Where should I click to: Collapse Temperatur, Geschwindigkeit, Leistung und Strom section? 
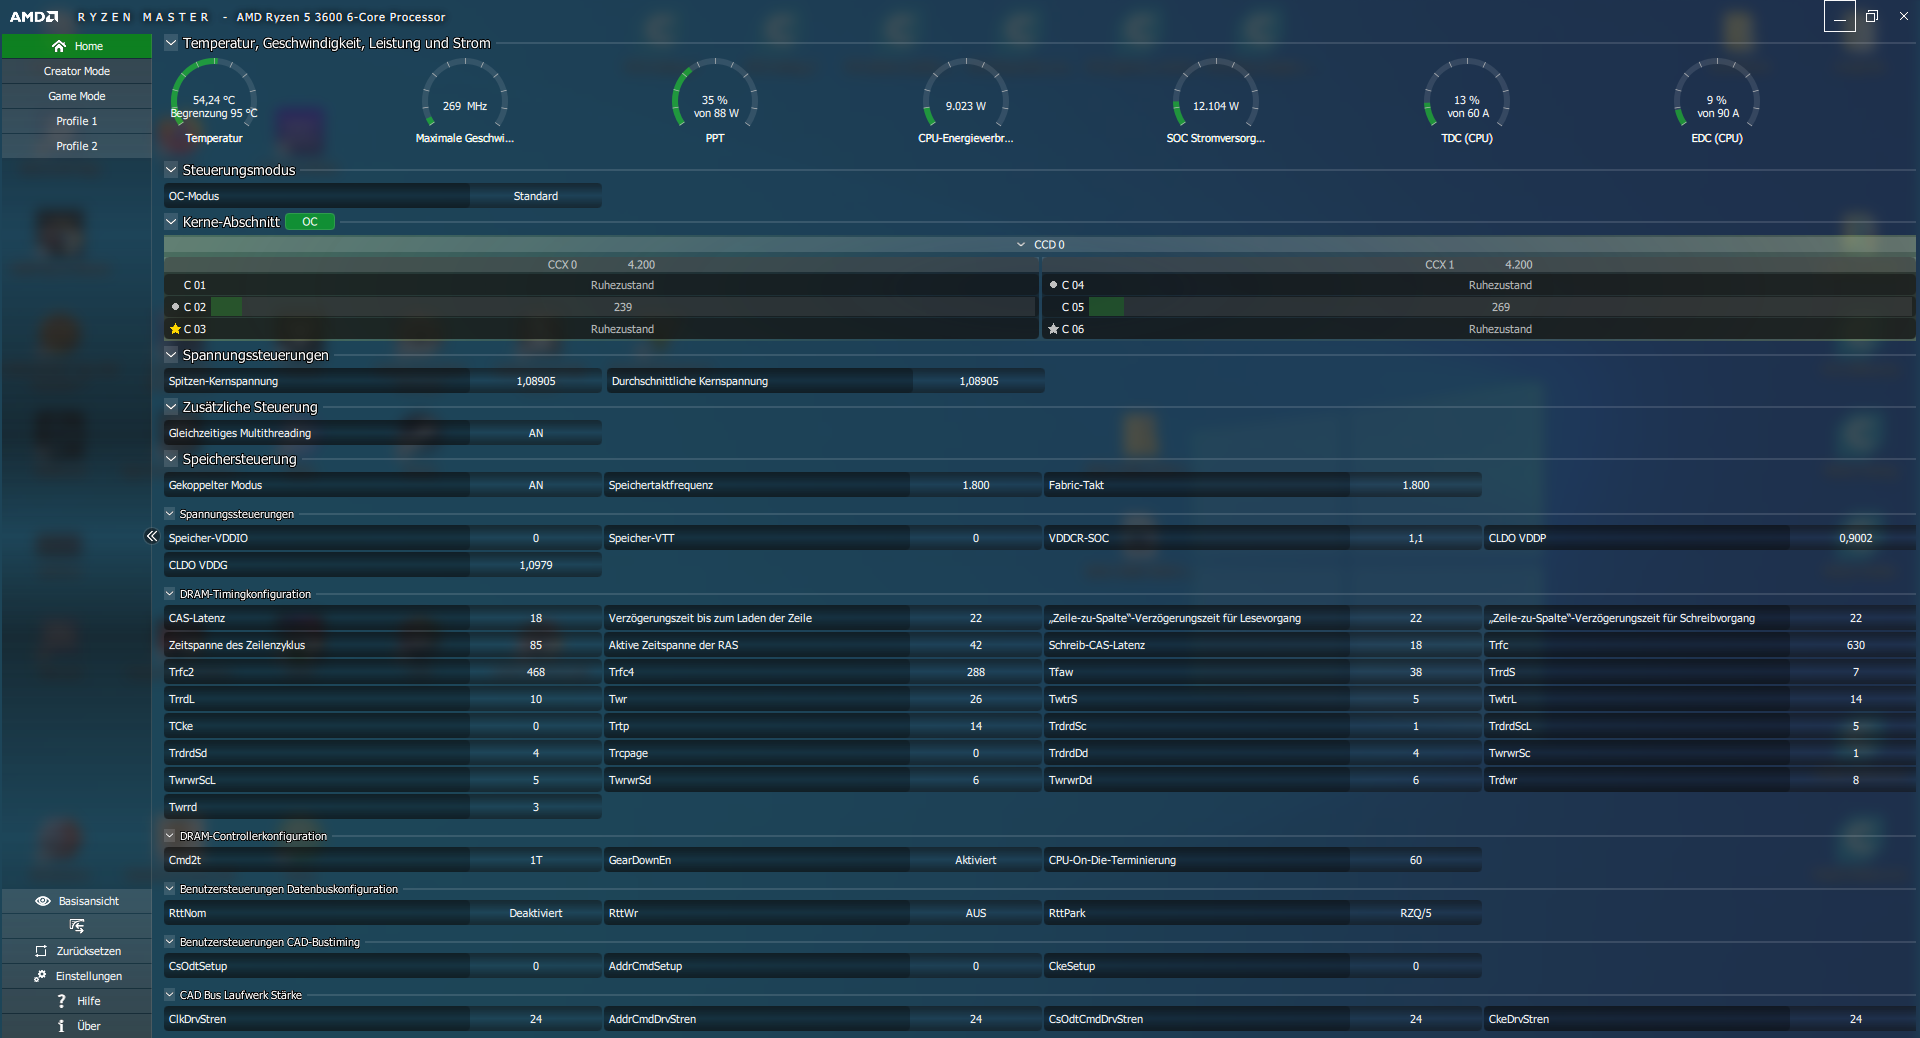(x=171, y=43)
